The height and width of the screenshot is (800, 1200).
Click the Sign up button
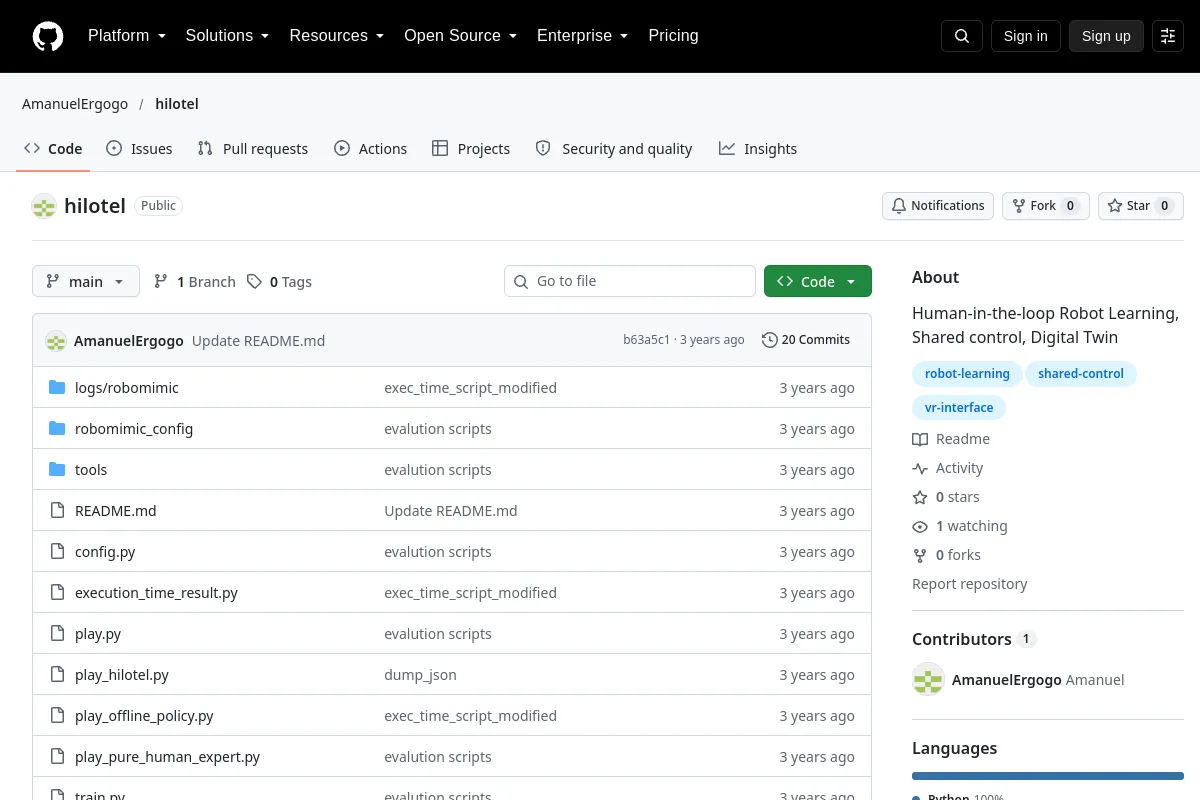click(1106, 36)
